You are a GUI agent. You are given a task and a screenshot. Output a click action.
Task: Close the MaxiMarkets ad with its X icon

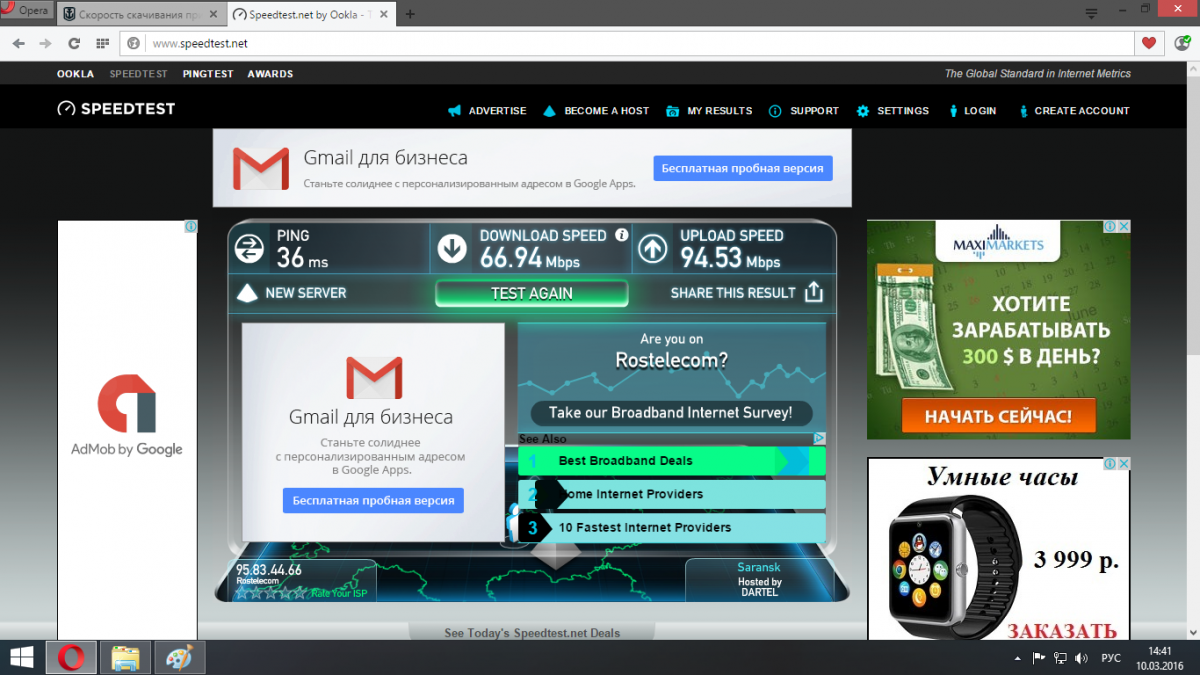[x=1124, y=227]
